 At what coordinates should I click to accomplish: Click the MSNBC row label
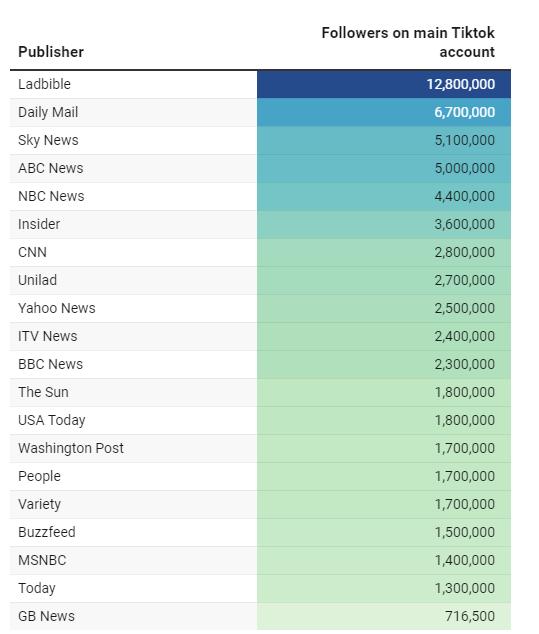coord(42,560)
